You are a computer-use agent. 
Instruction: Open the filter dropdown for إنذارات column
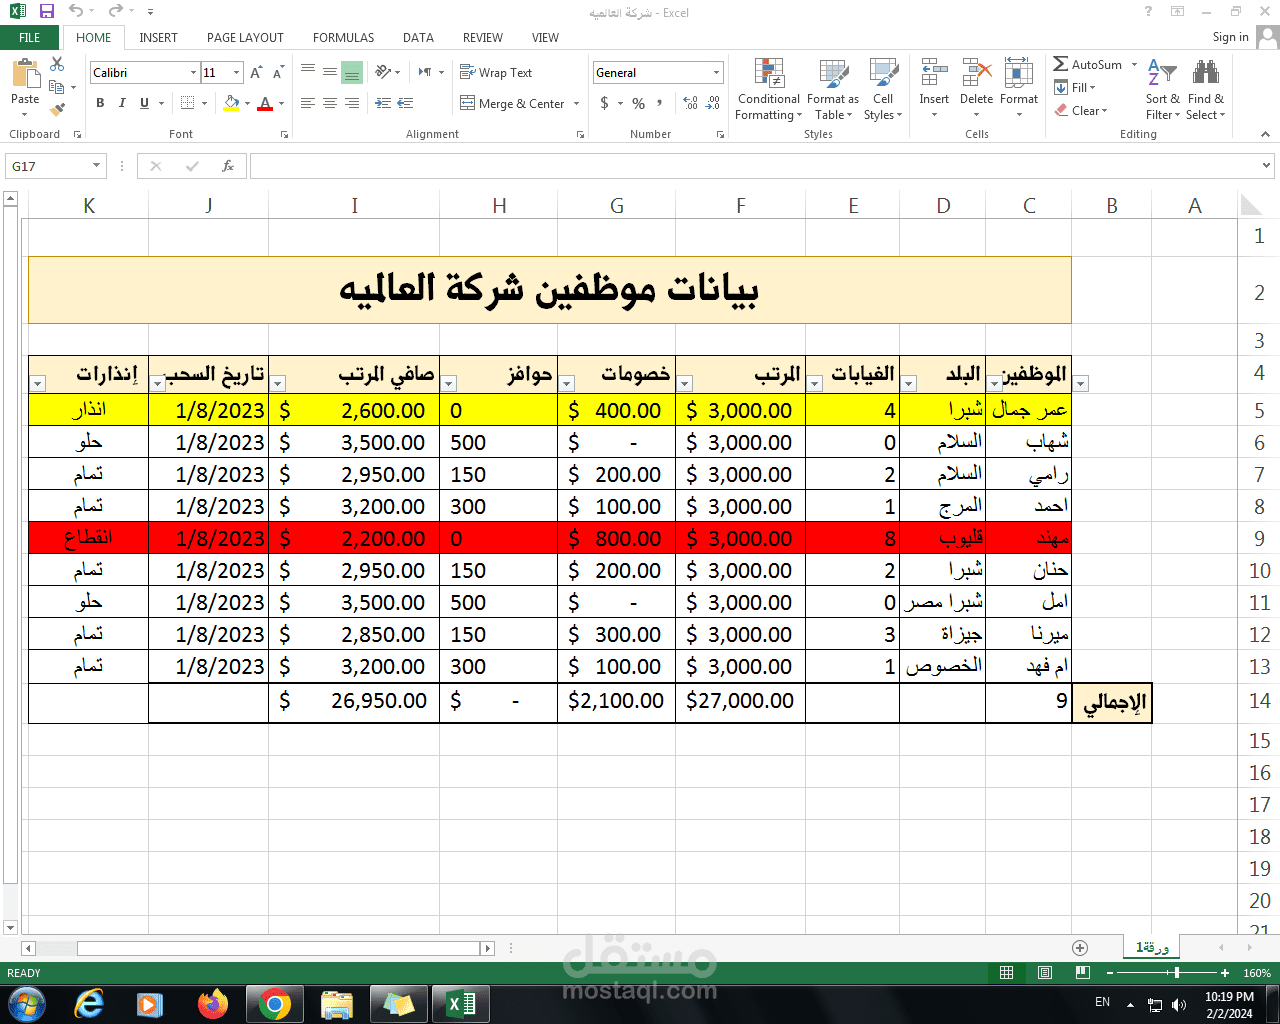tap(38, 384)
